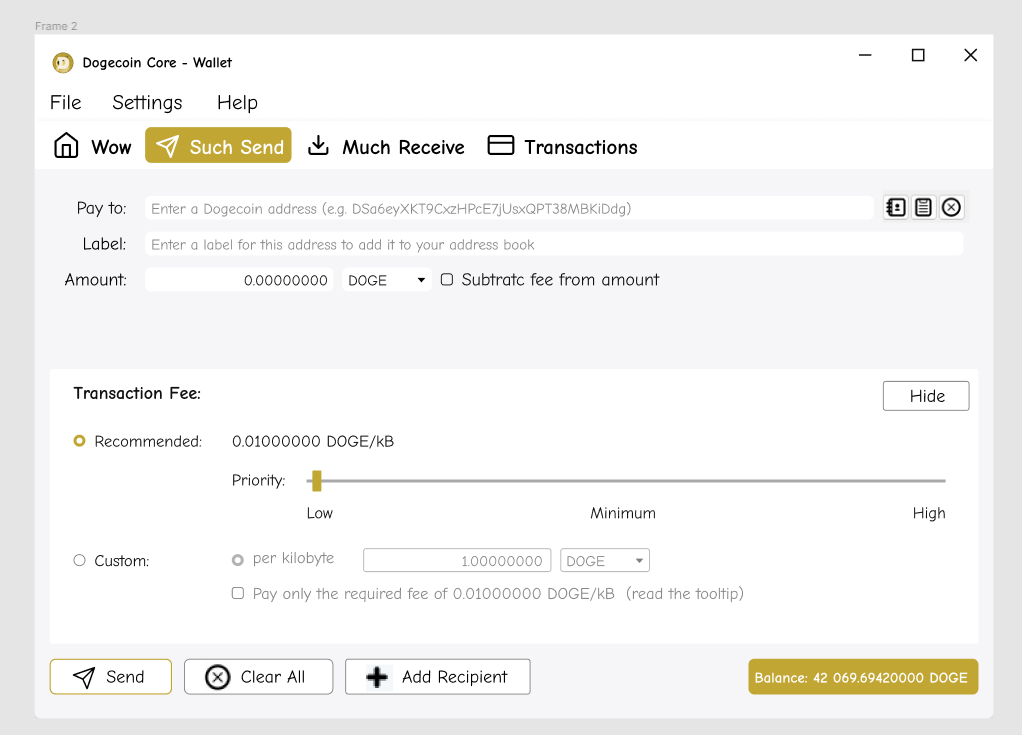The height and width of the screenshot is (735, 1022).
Task: Click the plus icon on Add Recipient
Action: pyautogui.click(x=377, y=677)
